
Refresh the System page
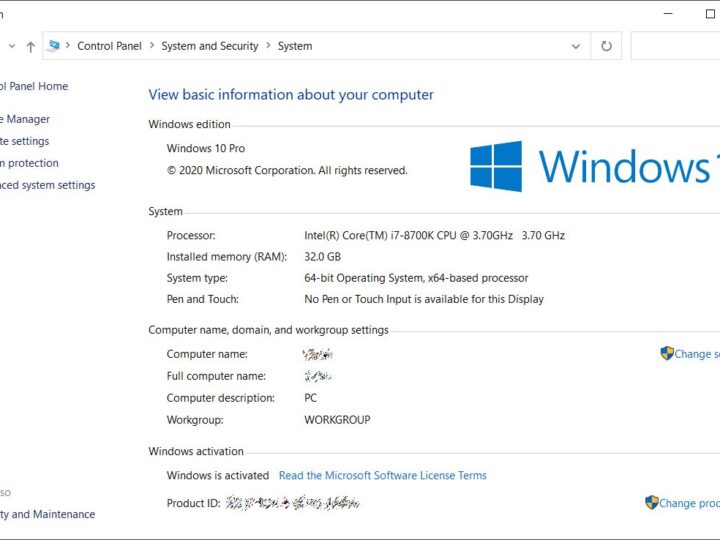(605, 46)
